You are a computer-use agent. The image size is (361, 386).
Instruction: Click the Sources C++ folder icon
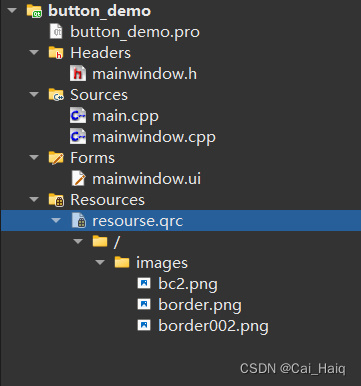tap(56, 95)
